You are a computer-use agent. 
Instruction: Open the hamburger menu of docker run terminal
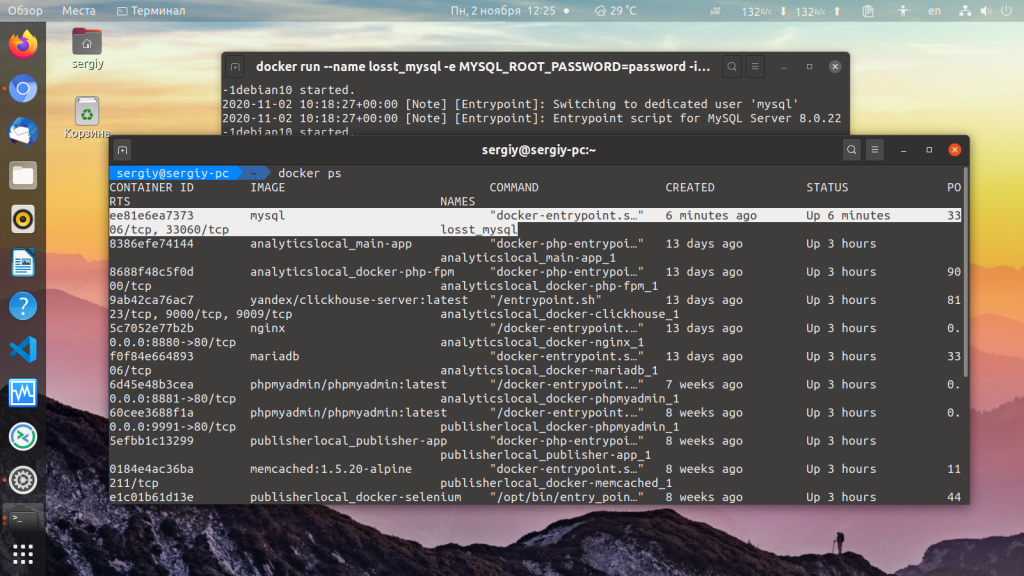click(755, 67)
